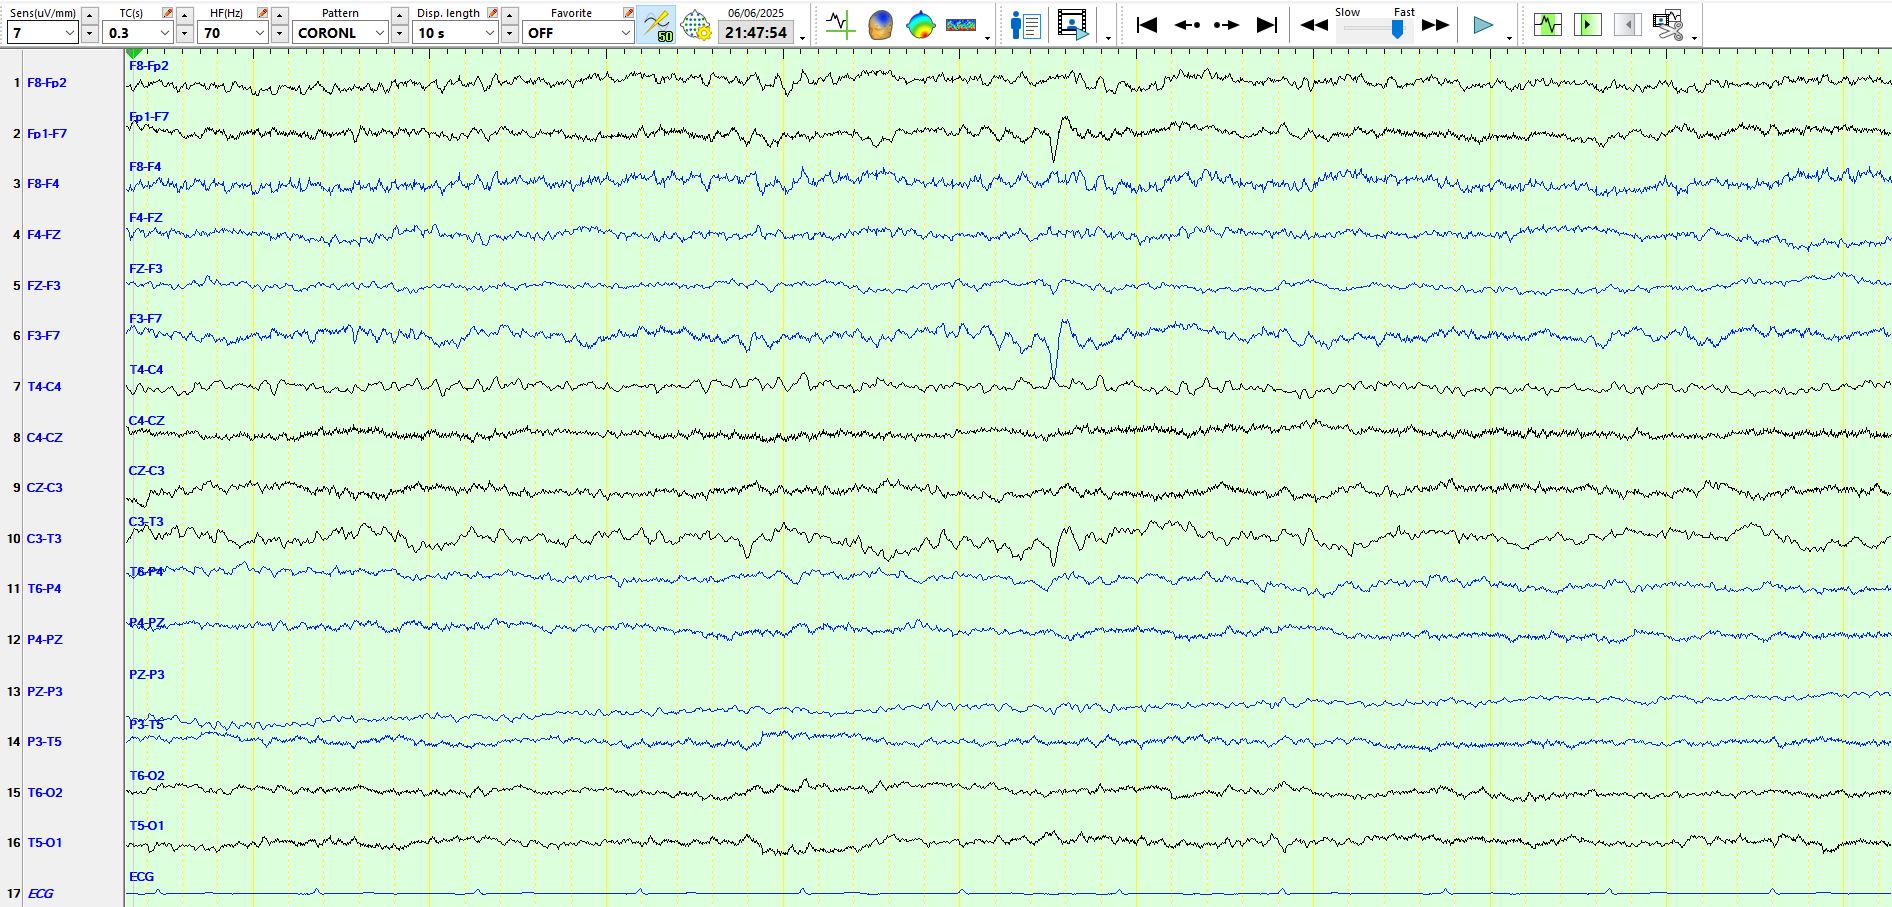
Task: Select channel 14 label P3-T5
Action: point(44,742)
